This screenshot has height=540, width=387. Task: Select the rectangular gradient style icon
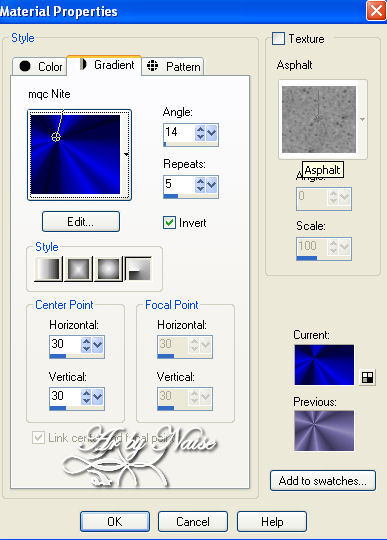(78, 269)
